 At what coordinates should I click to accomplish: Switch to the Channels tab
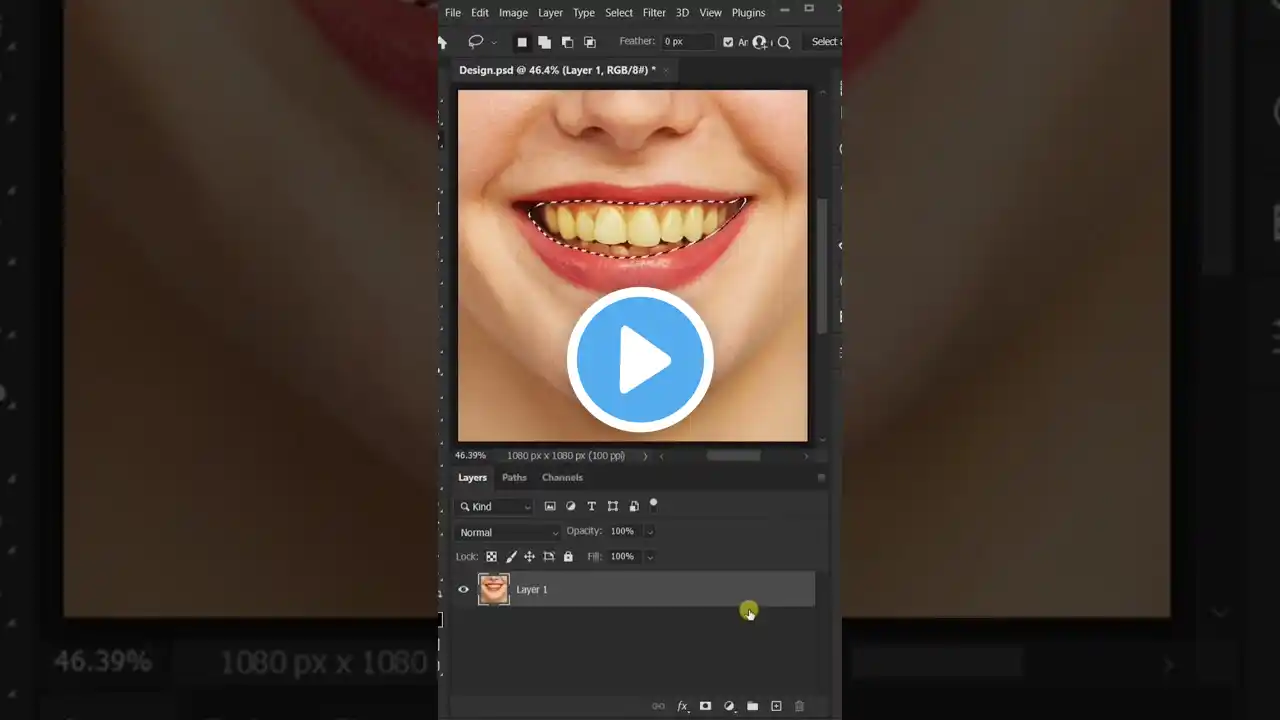click(562, 477)
